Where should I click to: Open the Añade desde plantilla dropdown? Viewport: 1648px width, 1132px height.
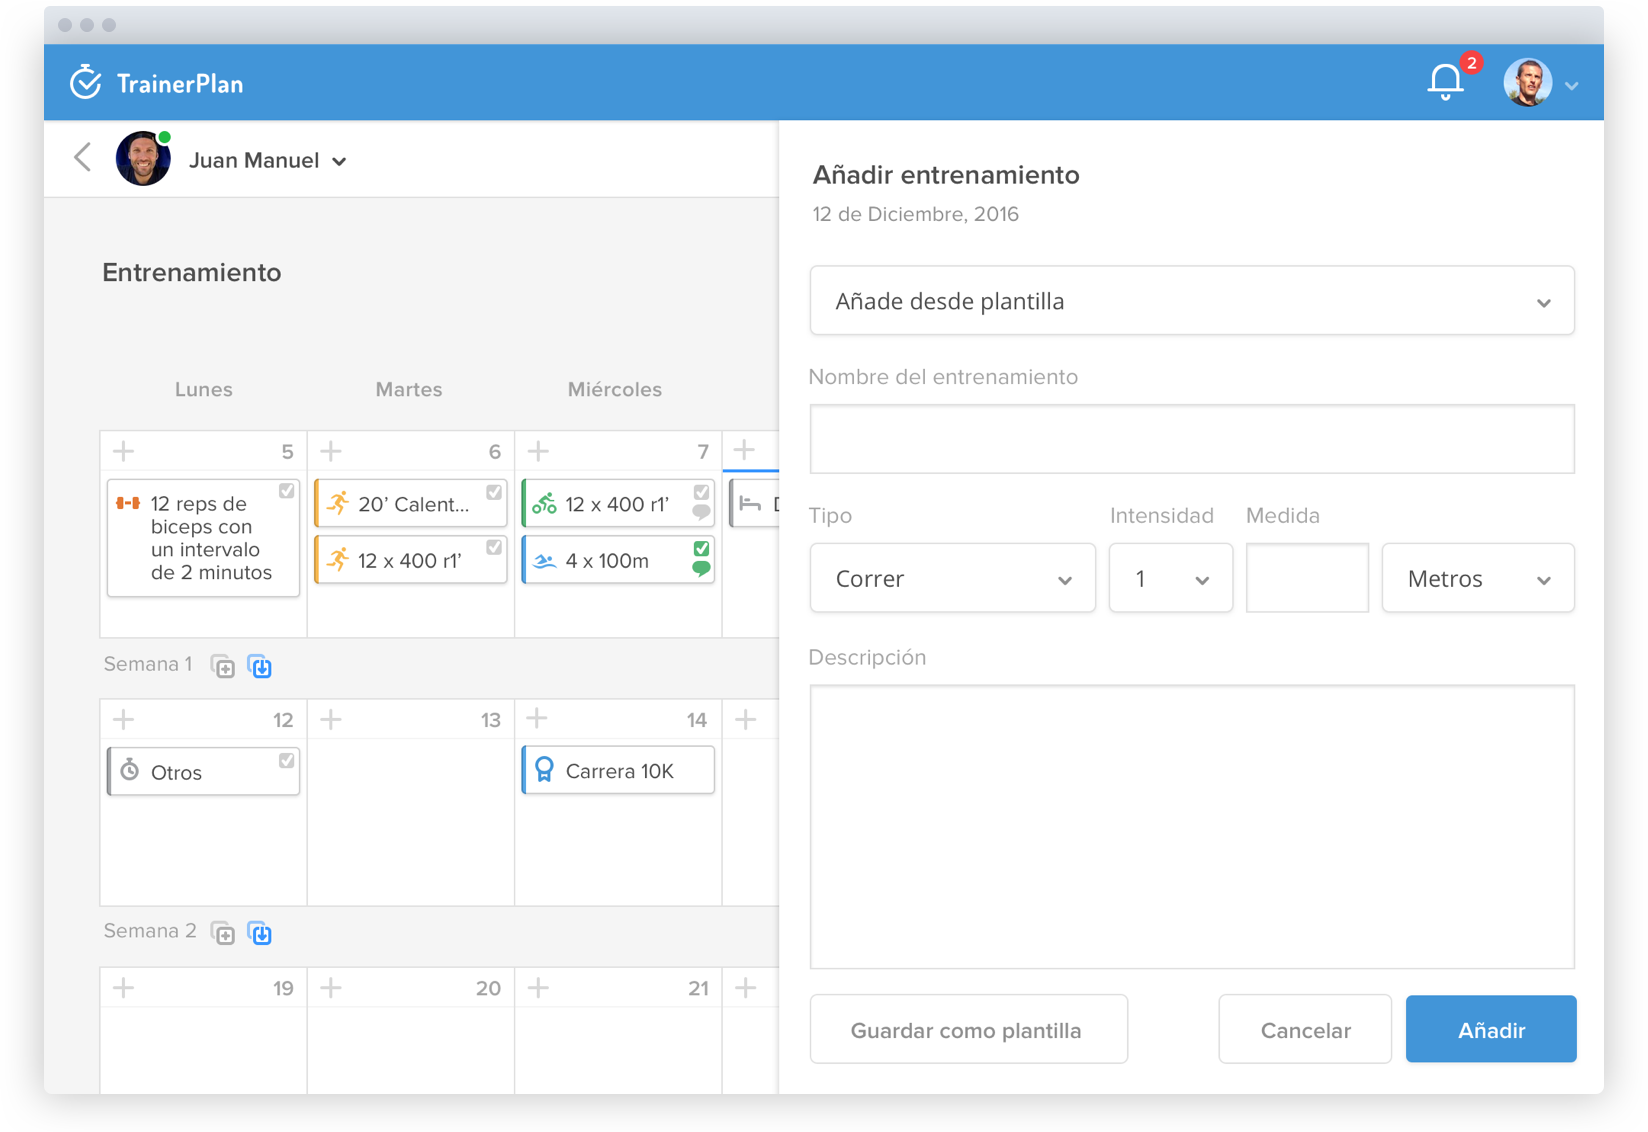1192,300
